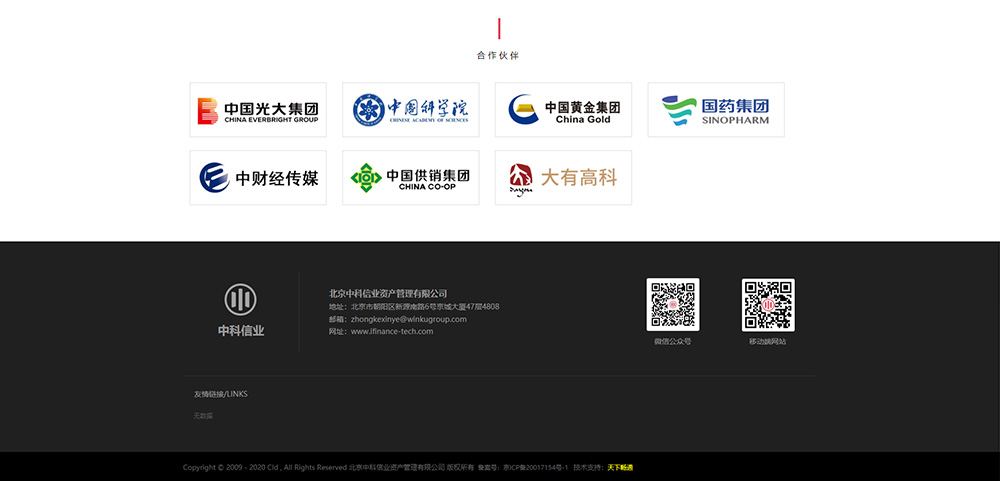The height and width of the screenshot is (481, 1000).
Task: Open the Chinese Academy of Sciences logo
Action: (411, 110)
